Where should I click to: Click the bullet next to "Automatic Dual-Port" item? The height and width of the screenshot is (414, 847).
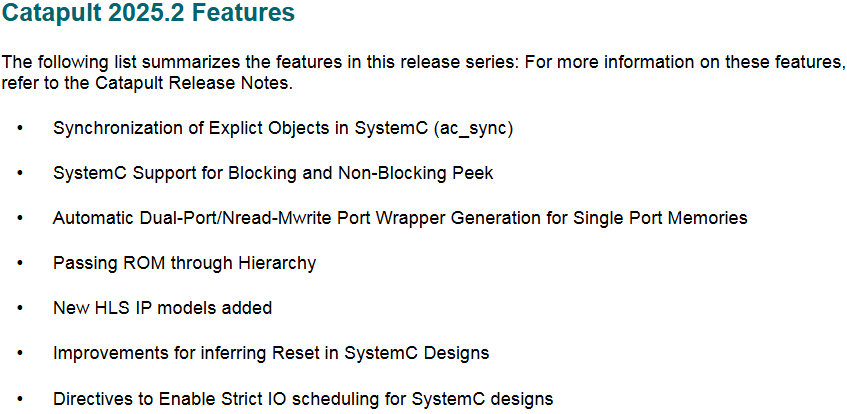click(21, 219)
